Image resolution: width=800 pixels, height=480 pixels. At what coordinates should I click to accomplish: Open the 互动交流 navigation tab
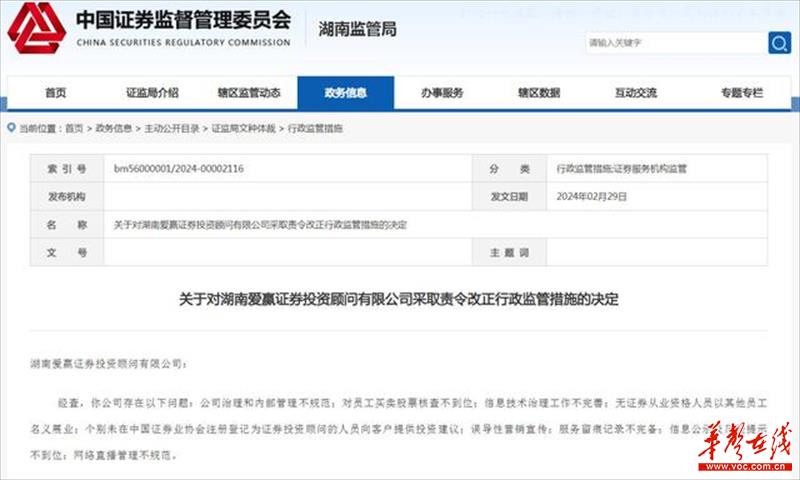pos(636,93)
